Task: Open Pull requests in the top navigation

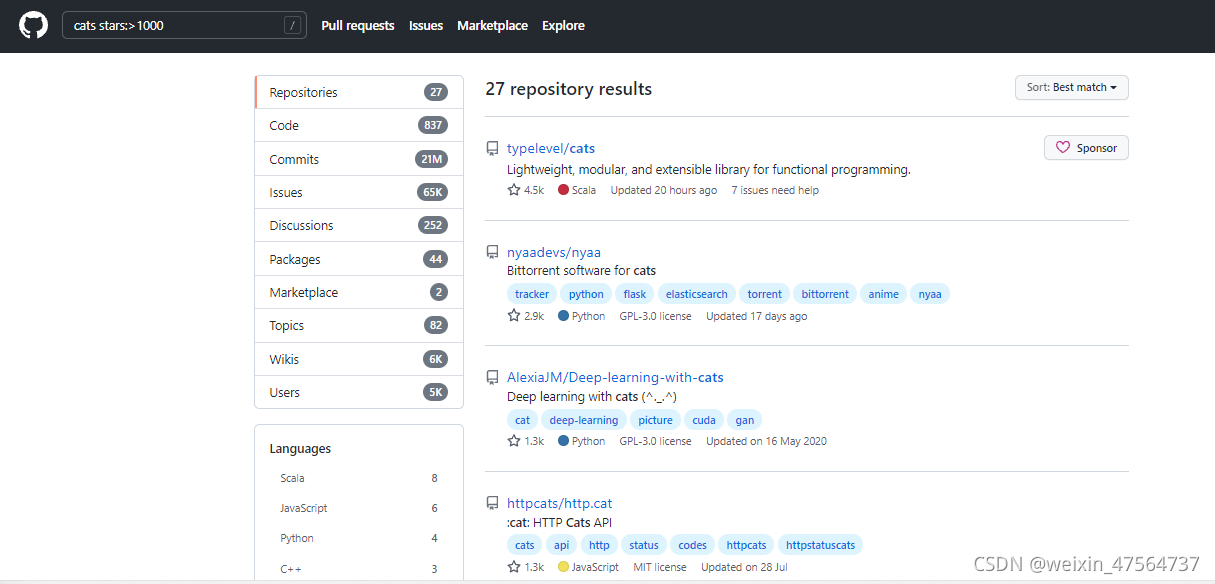Action: [x=358, y=26]
